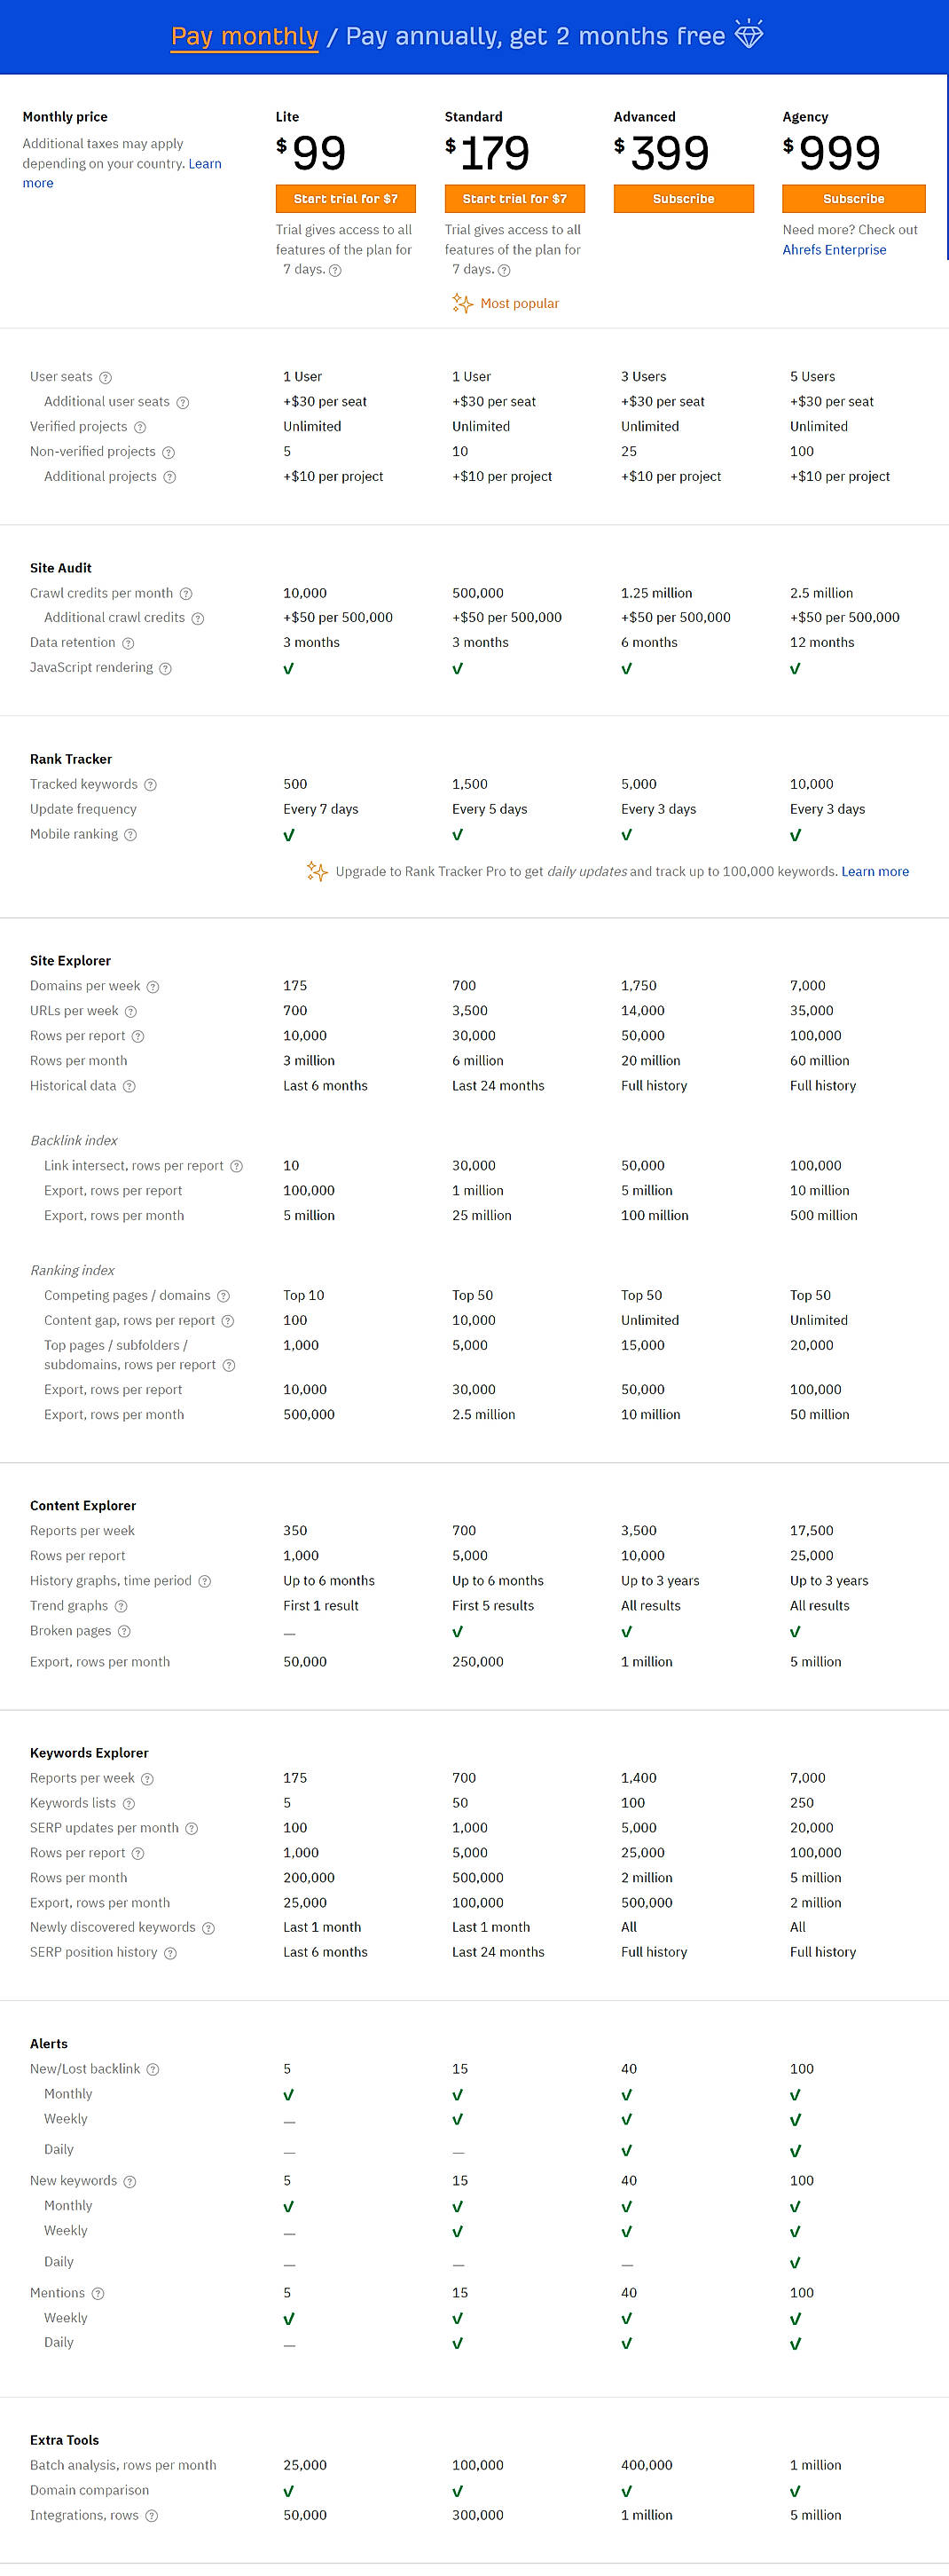Show help icon beside Additional user seats
This screenshot has width=949, height=2576.
point(183,403)
